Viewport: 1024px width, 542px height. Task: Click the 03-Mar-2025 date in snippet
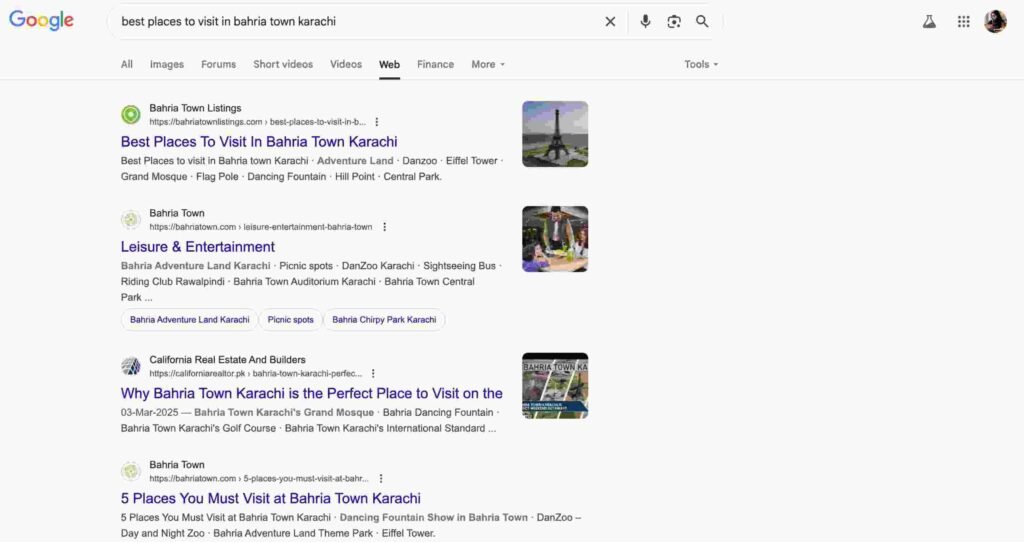[150, 413]
